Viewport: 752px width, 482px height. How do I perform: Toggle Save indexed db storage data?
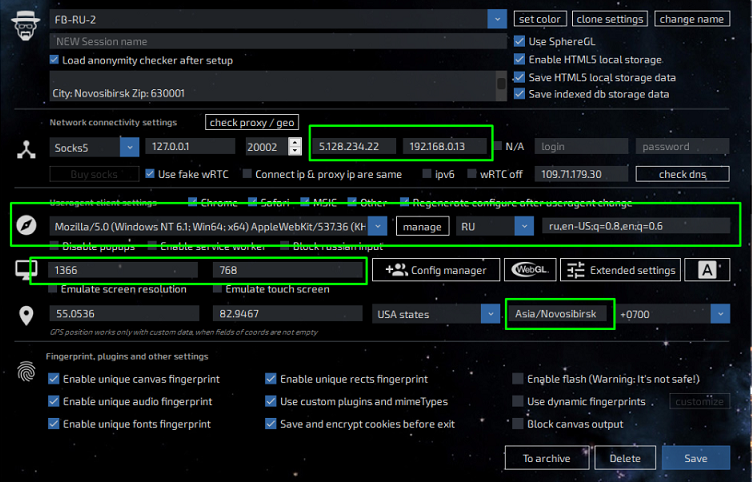point(519,94)
